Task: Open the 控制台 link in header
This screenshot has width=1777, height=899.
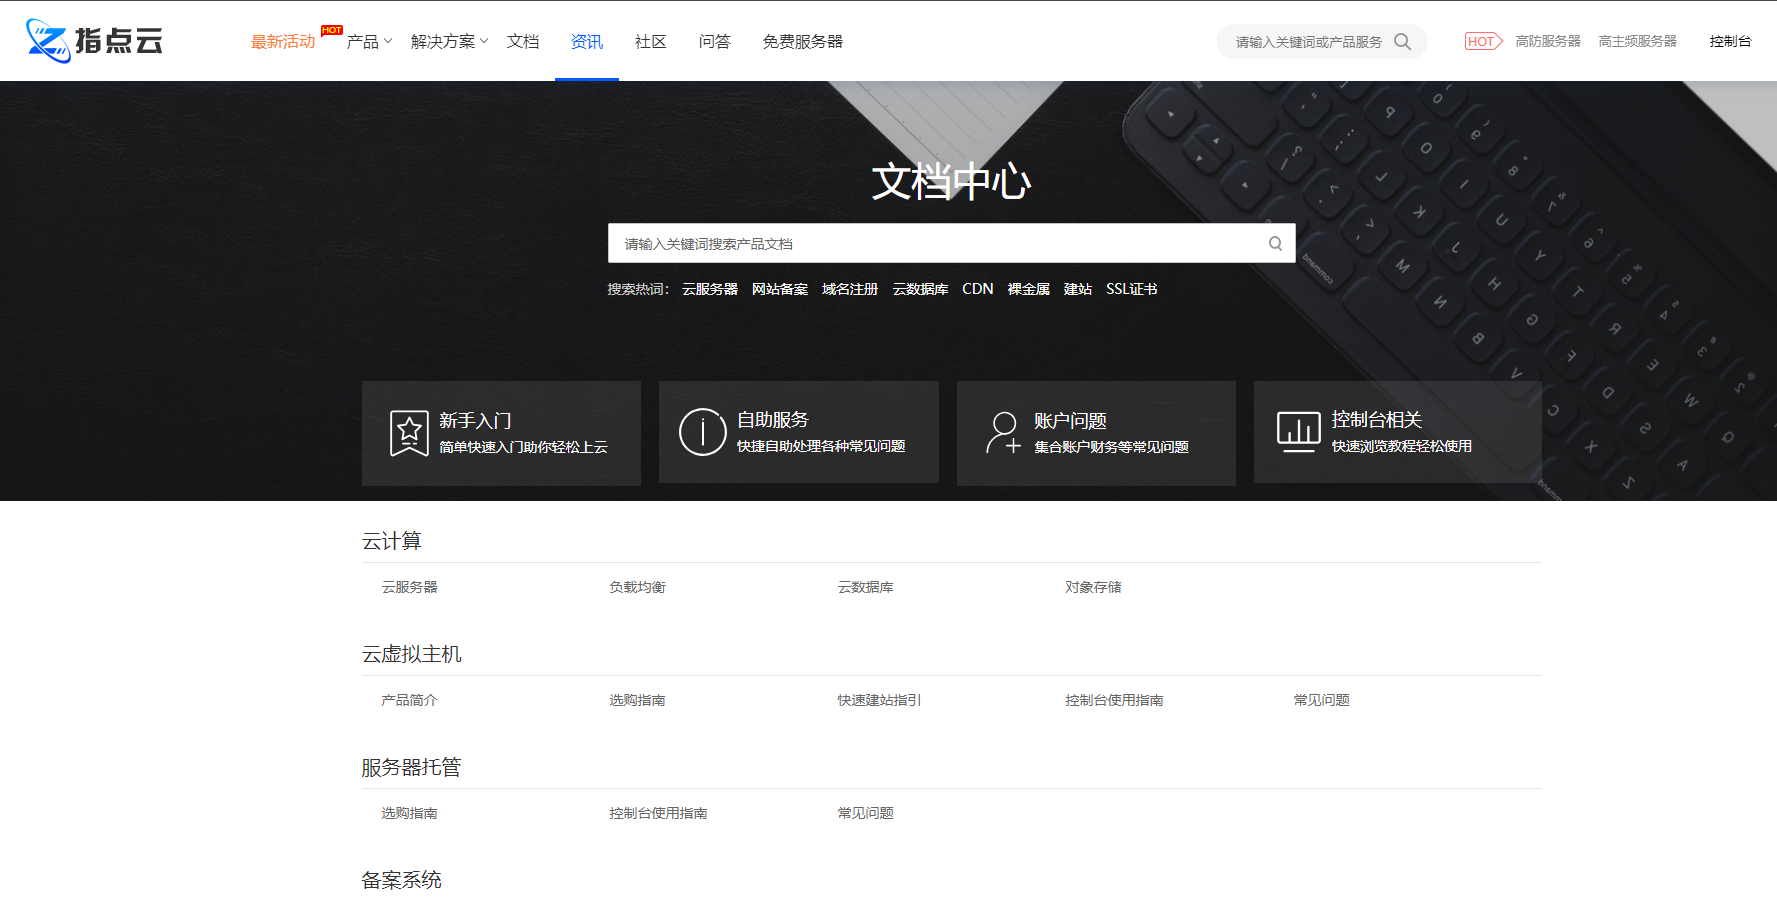Action: click(1730, 42)
